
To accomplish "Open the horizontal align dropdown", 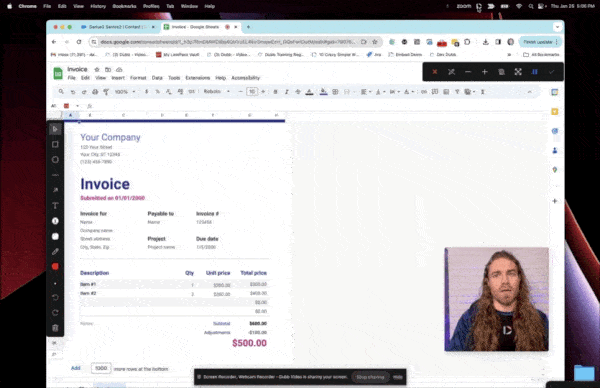I will [366, 92].
